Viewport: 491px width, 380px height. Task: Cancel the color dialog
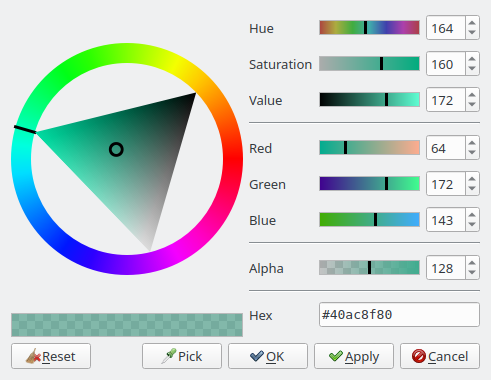pyautogui.click(x=440, y=356)
